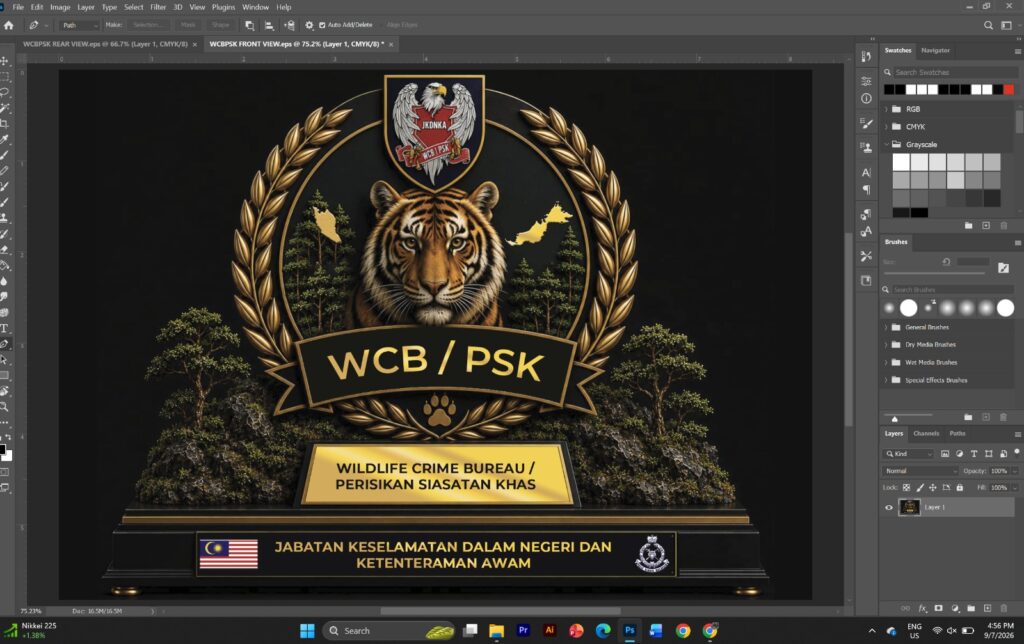Pick the red swatch in recent swatches
This screenshot has width=1024, height=644.
tap(1009, 89)
